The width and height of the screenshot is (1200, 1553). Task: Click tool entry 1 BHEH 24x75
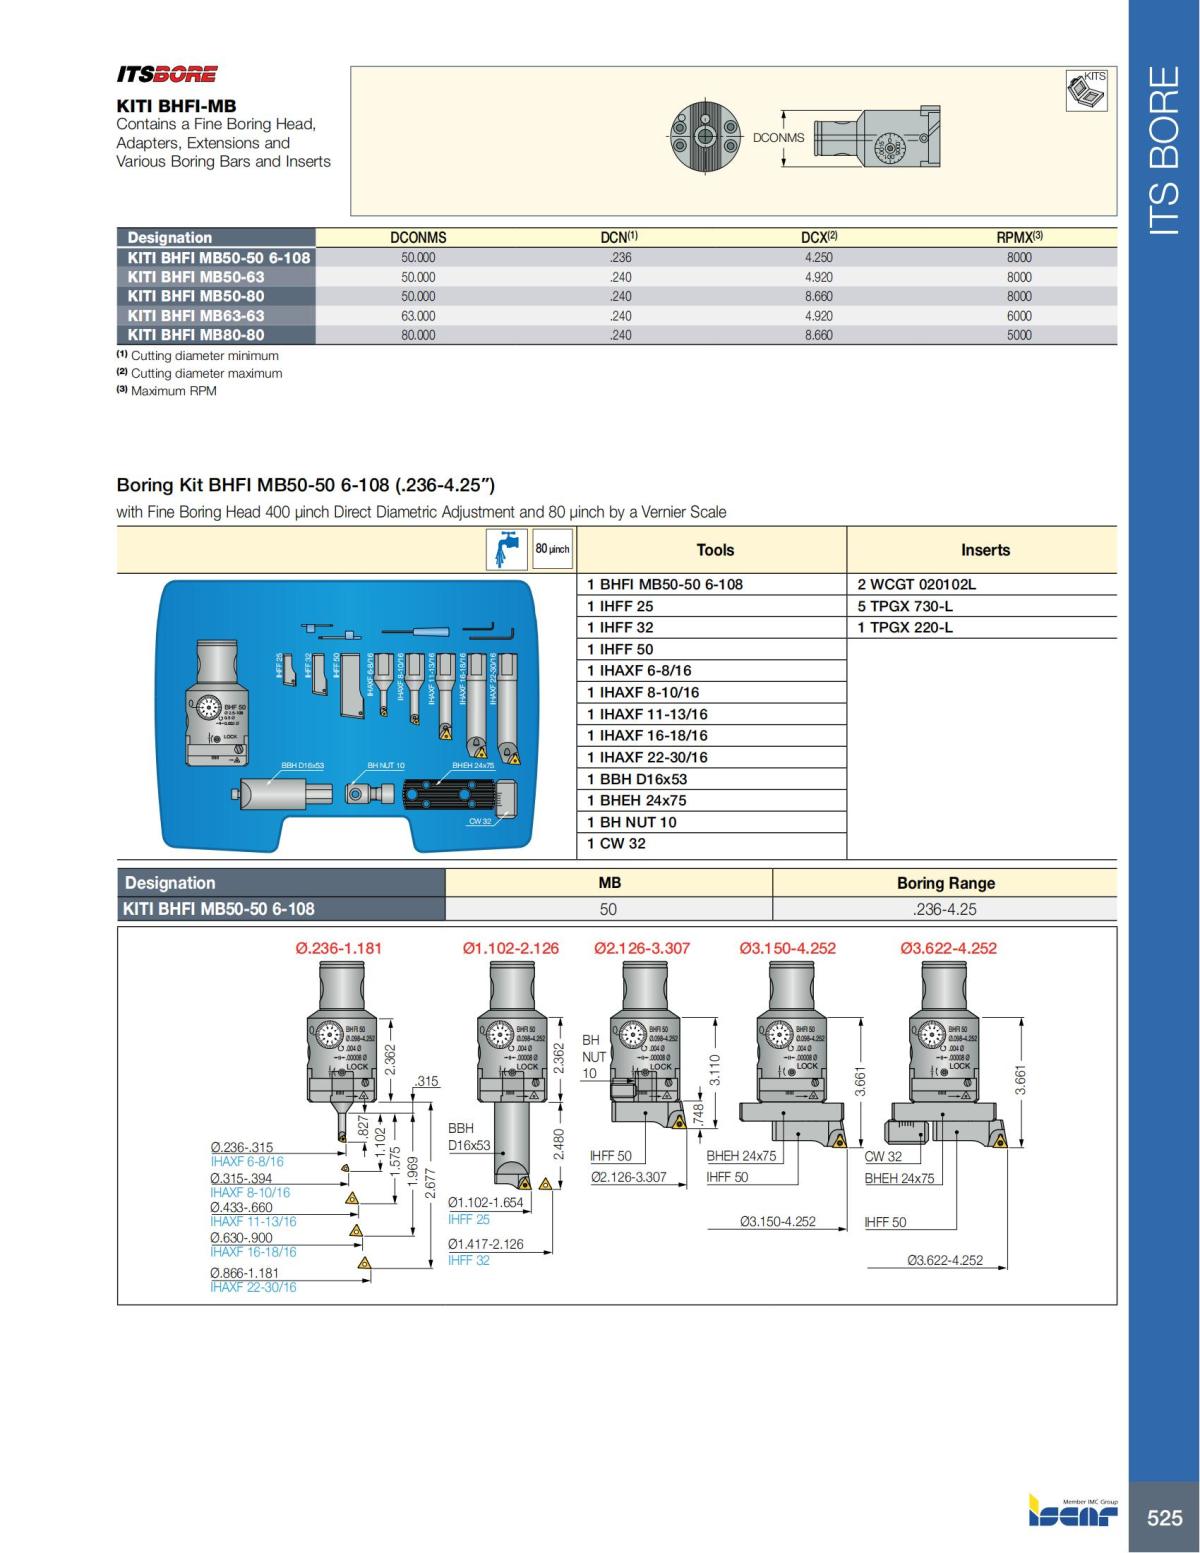(x=637, y=800)
